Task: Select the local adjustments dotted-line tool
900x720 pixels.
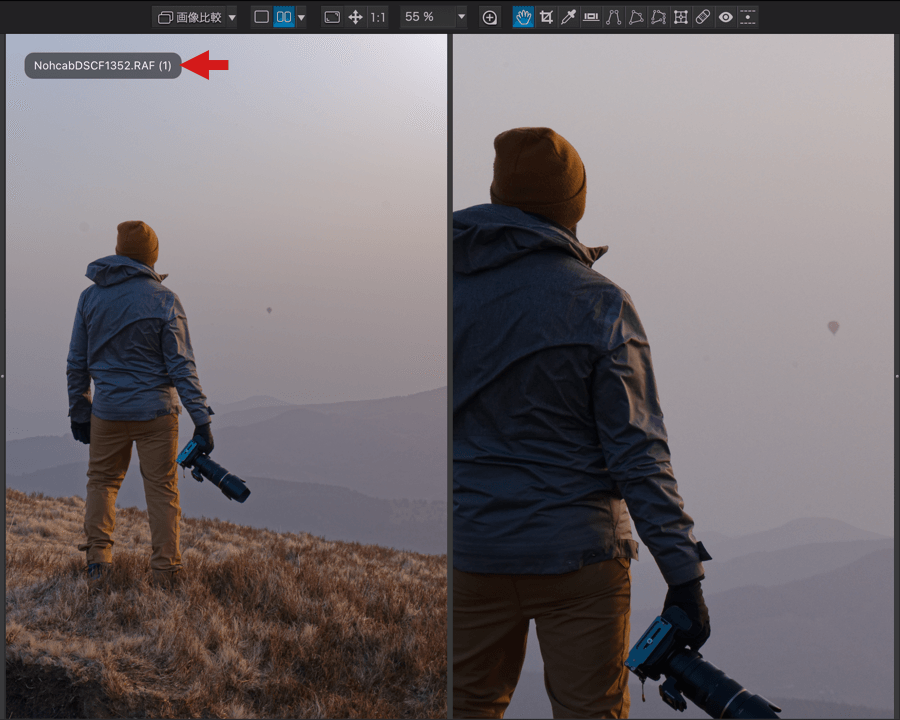Action: (x=747, y=17)
